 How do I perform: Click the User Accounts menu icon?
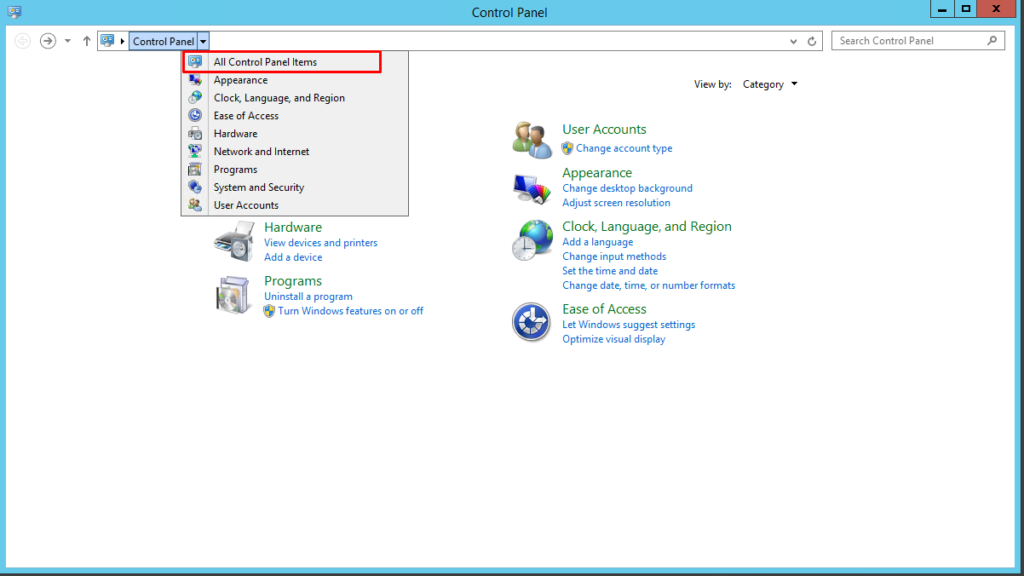pyautogui.click(x=195, y=204)
